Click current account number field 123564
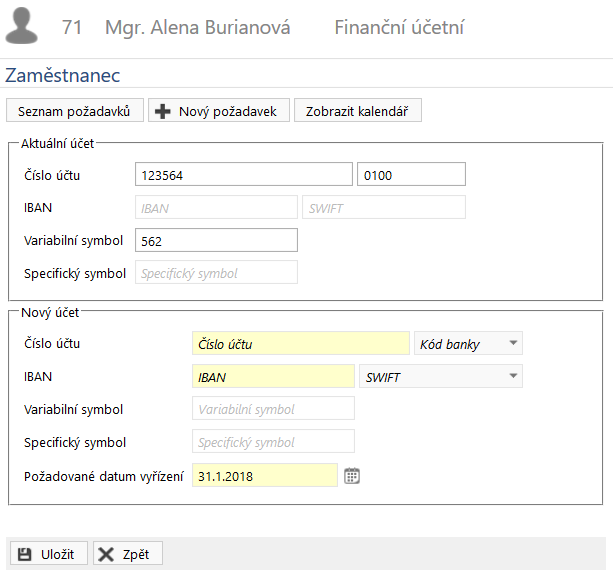The width and height of the screenshot is (613, 575). (244, 174)
